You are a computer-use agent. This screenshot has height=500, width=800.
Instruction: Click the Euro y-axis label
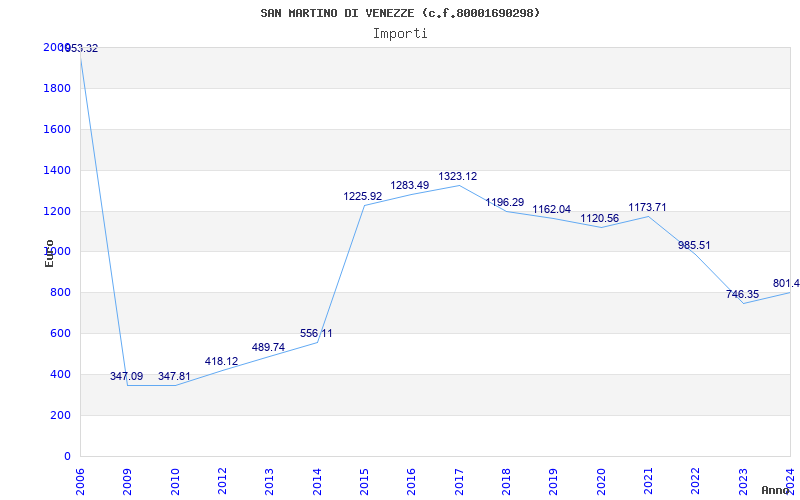coord(49,253)
